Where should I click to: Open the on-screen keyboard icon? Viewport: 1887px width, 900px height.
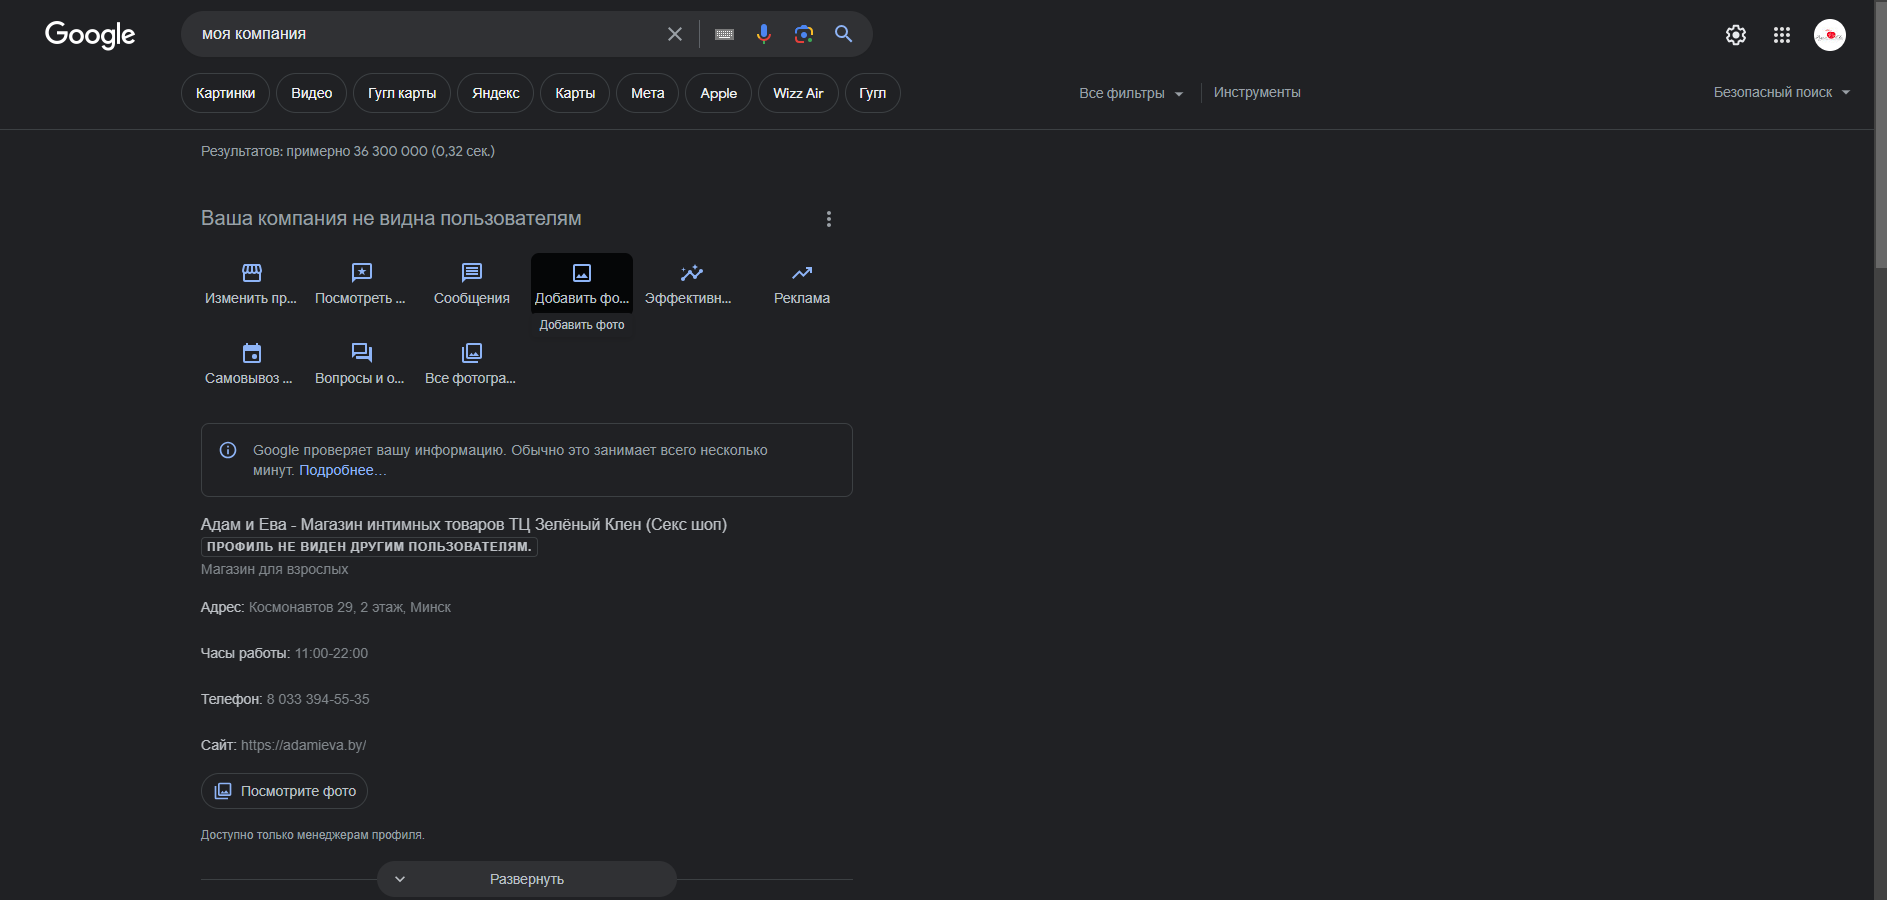click(x=725, y=34)
